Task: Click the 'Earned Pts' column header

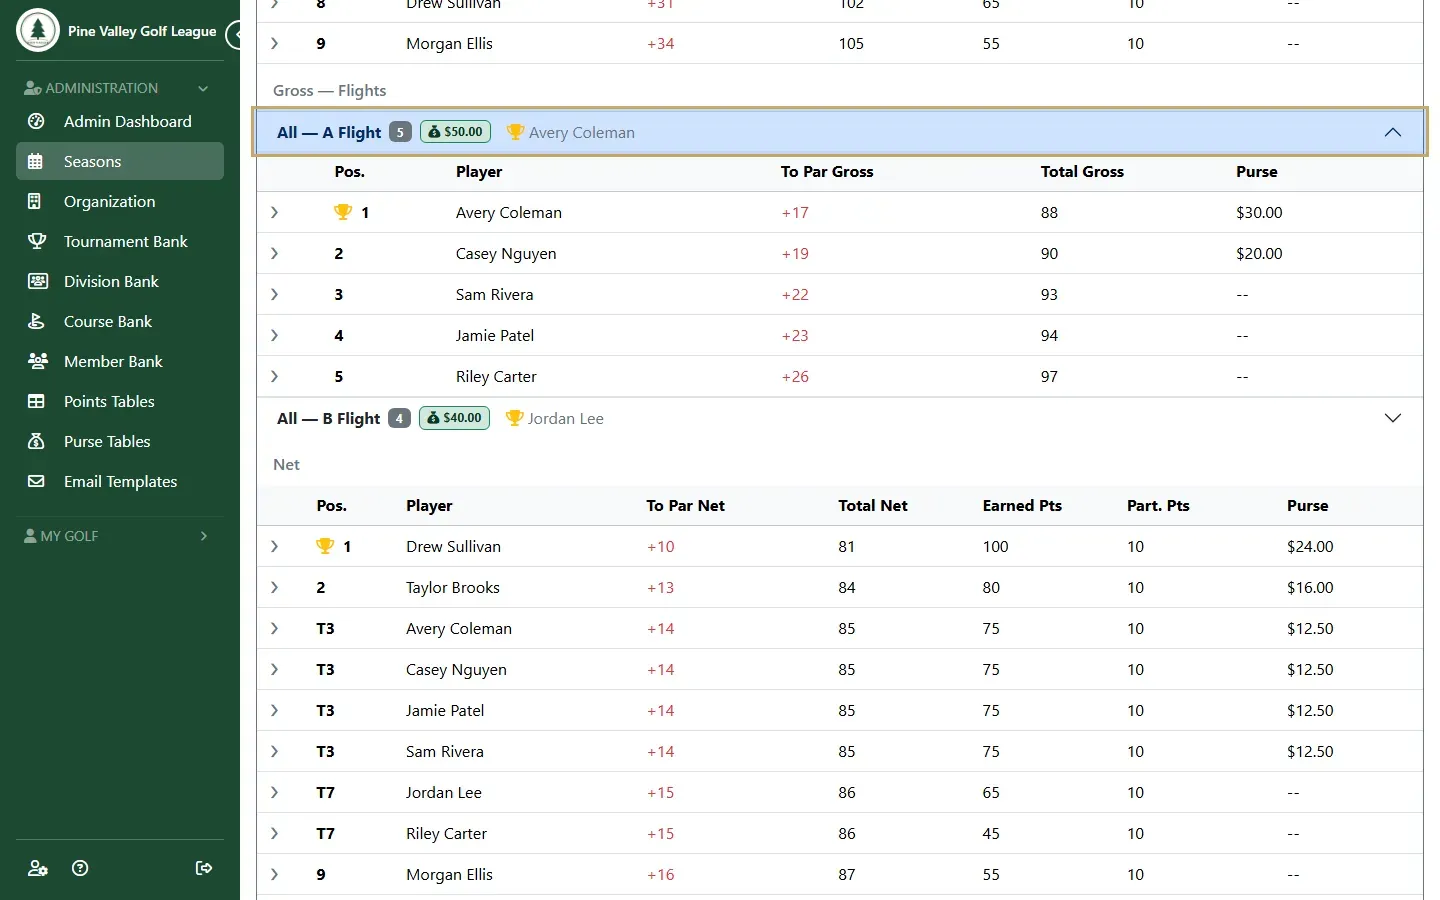Action: click(1022, 506)
